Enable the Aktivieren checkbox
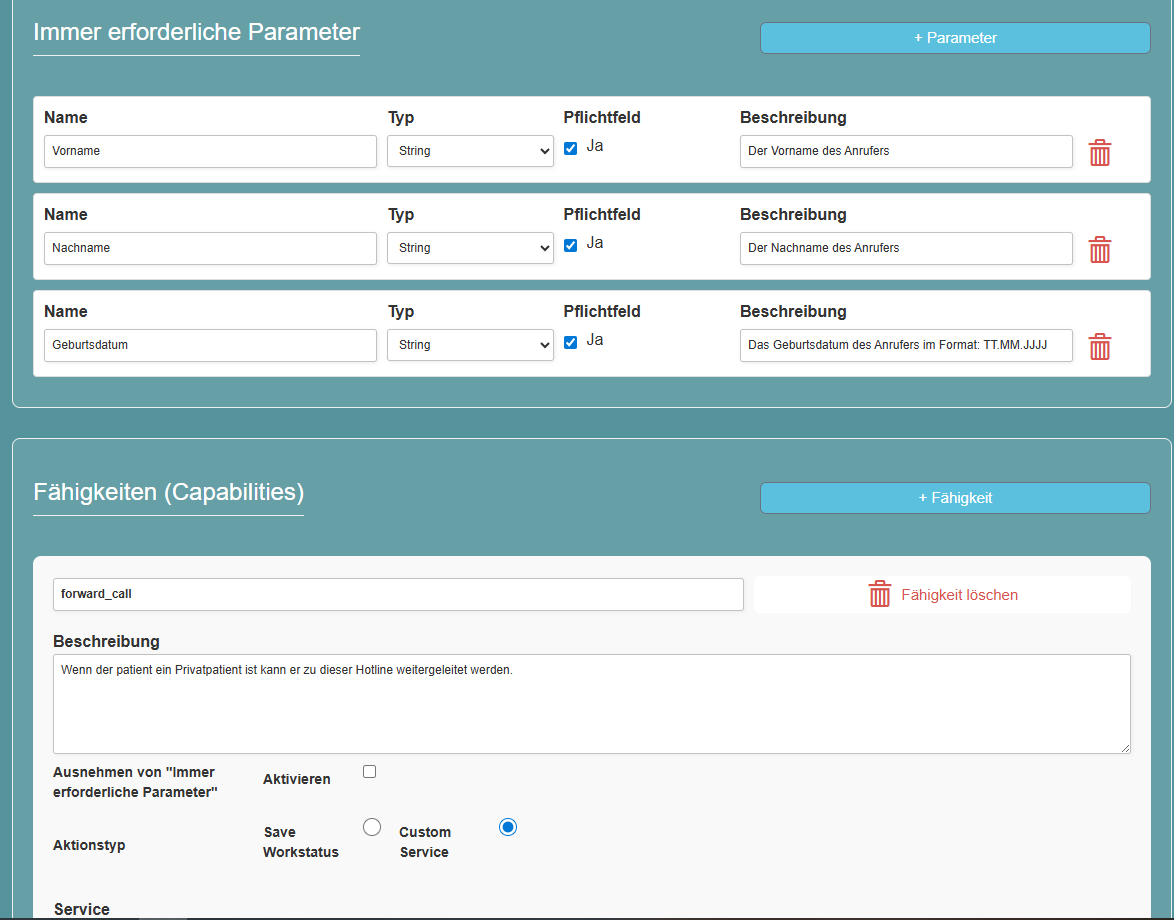This screenshot has width=1174, height=920. point(369,771)
